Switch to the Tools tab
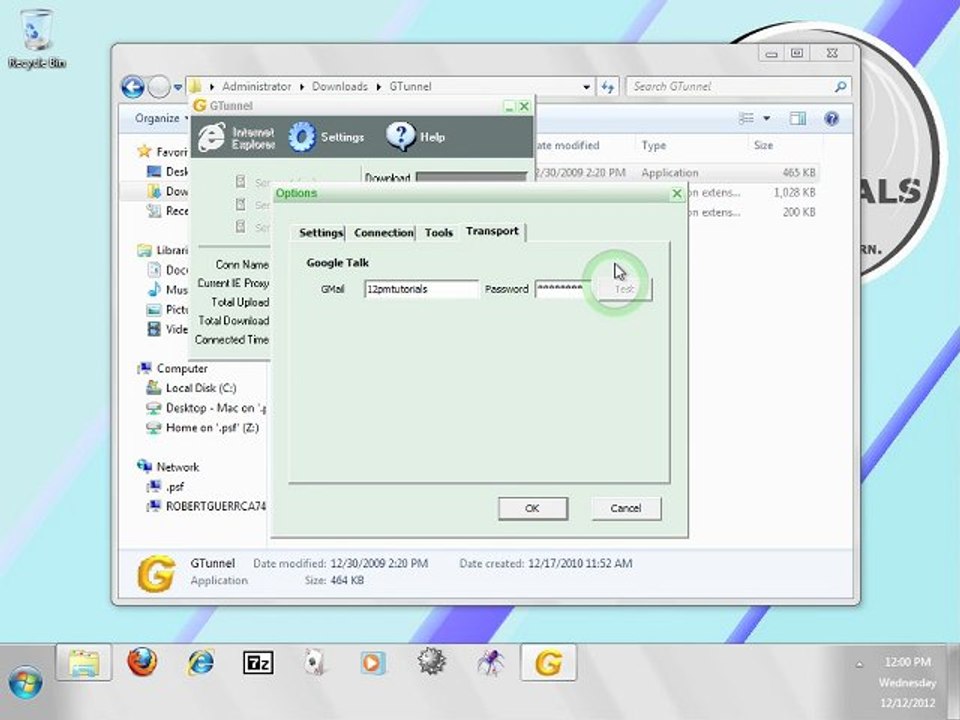The width and height of the screenshot is (960, 720). tap(439, 233)
